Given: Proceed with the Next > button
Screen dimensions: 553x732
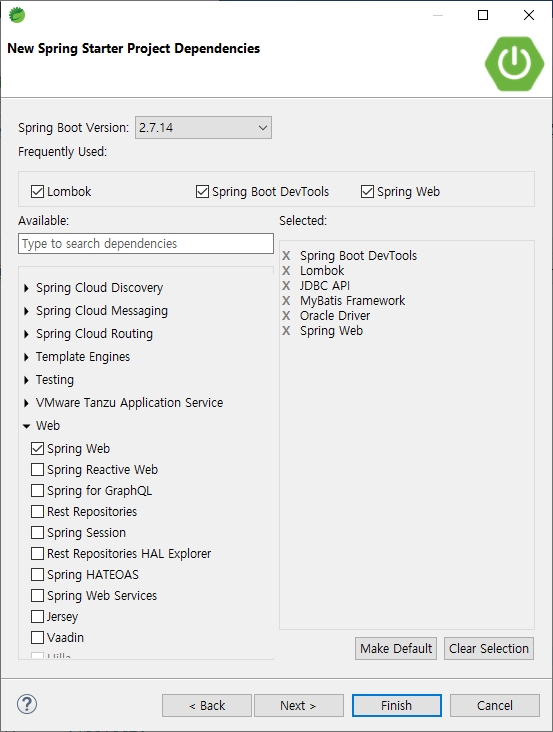Looking at the screenshot, I should (x=299, y=705).
